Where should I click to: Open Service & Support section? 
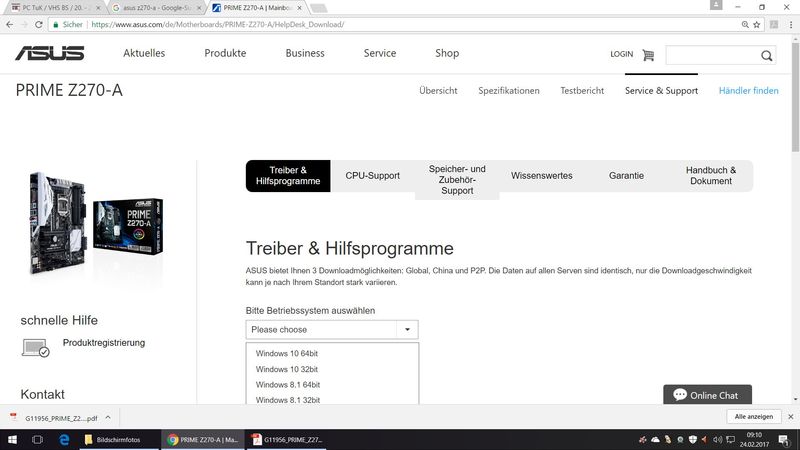(x=661, y=91)
